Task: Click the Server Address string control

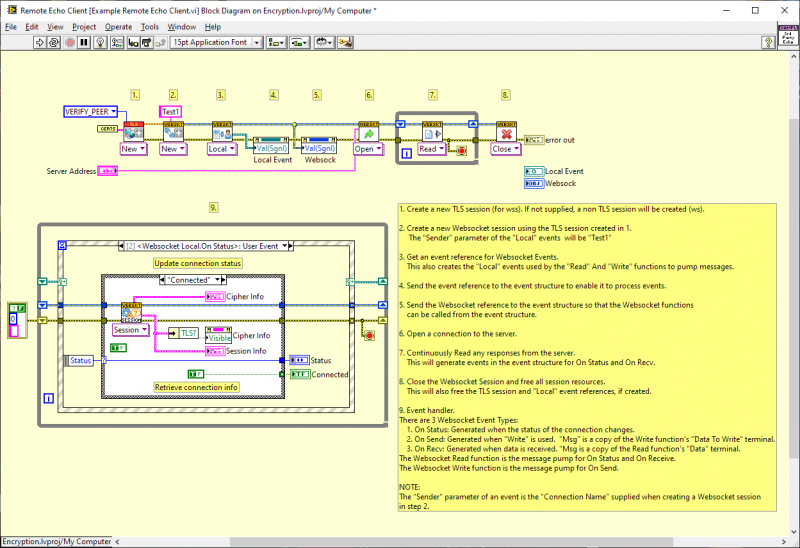Action: click(108, 172)
